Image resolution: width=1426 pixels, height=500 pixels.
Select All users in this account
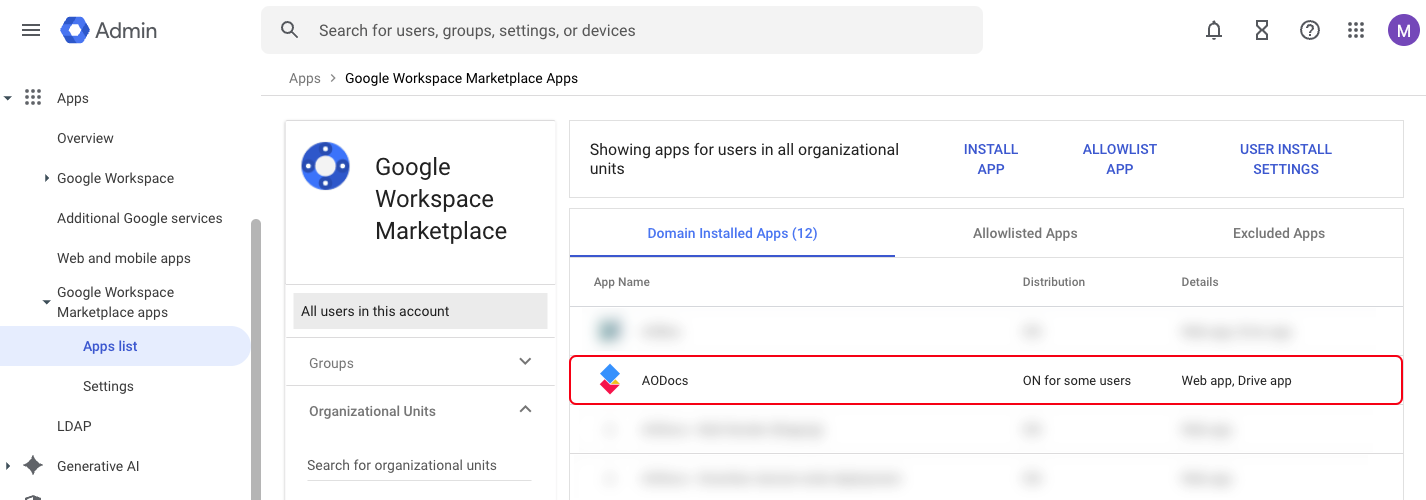pyautogui.click(x=420, y=311)
